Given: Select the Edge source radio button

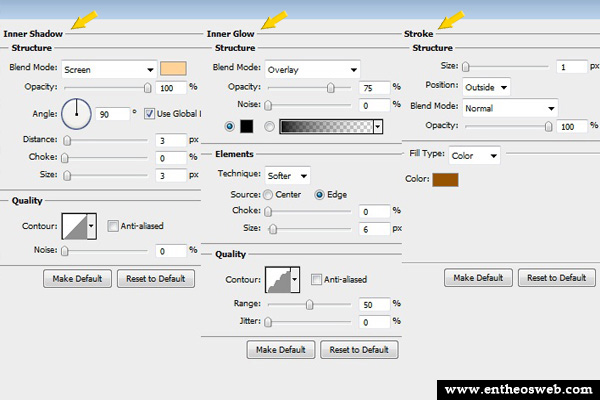Looking at the screenshot, I should click(321, 194).
